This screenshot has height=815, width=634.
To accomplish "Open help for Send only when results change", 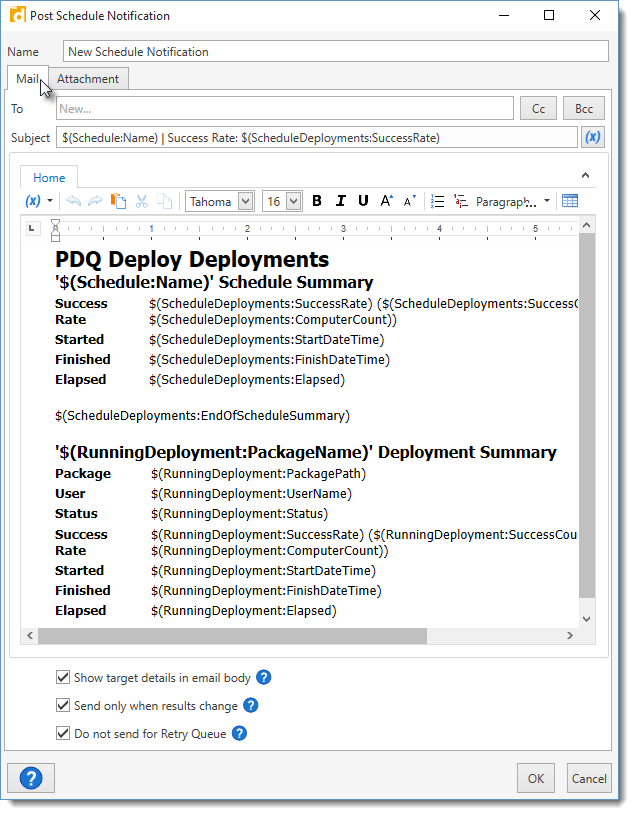I will pos(251,706).
